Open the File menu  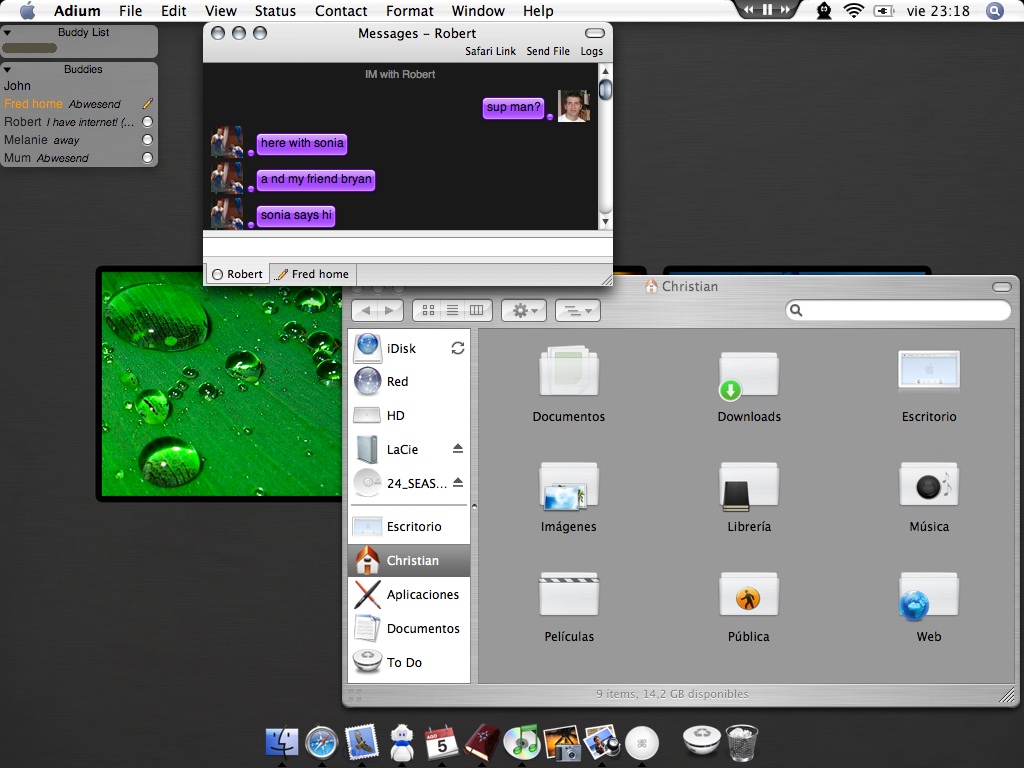pos(131,10)
